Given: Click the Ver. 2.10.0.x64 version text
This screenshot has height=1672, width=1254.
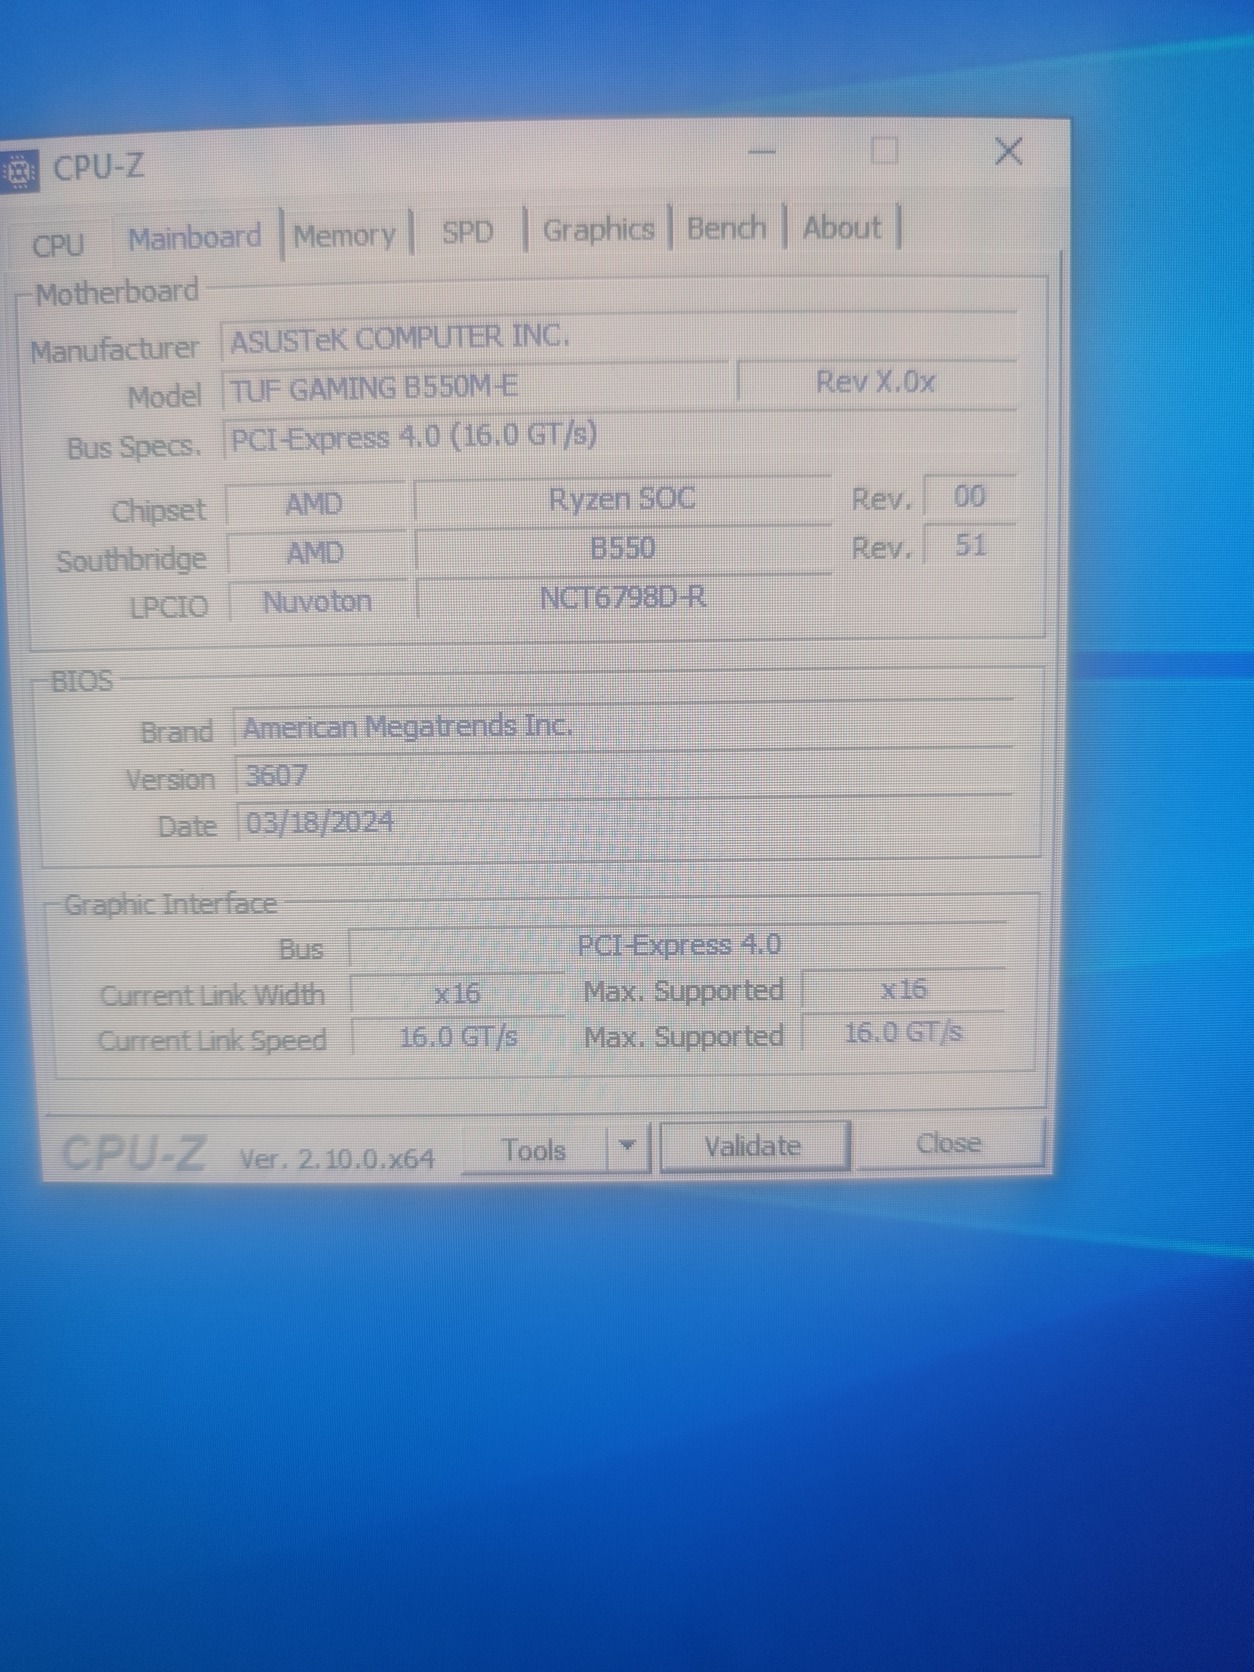Looking at the screenshot, I should coord(337,1159).
